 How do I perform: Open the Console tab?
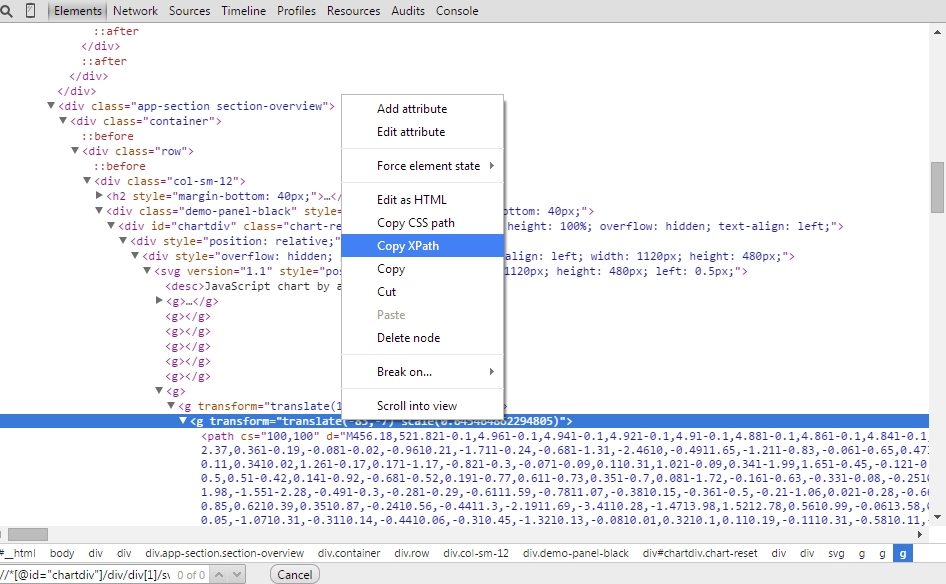click(x=457, y=11)
